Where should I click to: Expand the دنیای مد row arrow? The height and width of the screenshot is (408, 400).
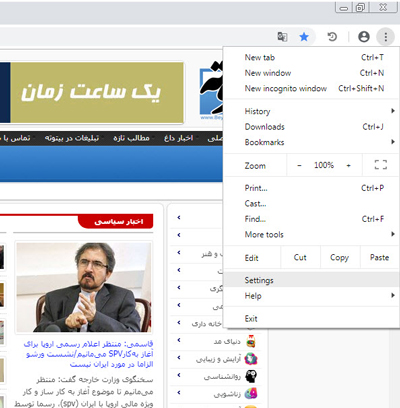click(x=179, y=340)
